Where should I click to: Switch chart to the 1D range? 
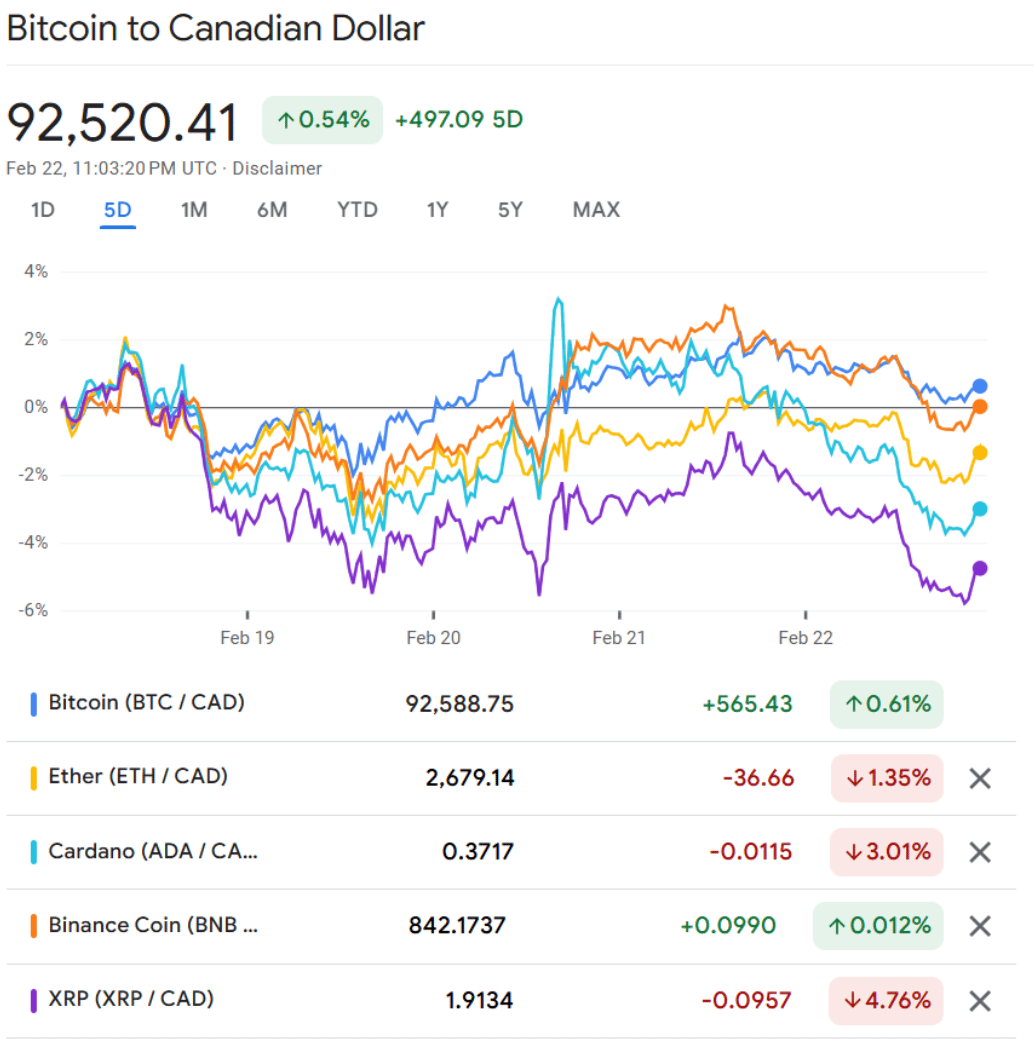click(x=42, y=210)
